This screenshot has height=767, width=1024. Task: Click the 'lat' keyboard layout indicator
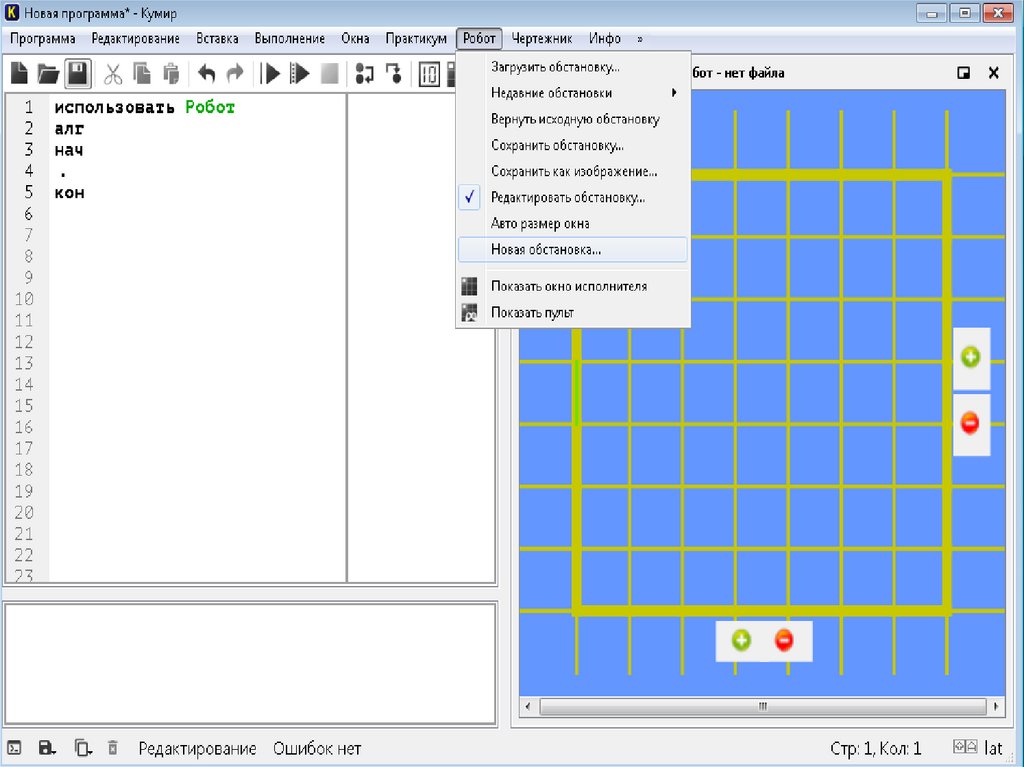[x=993, y=748]
